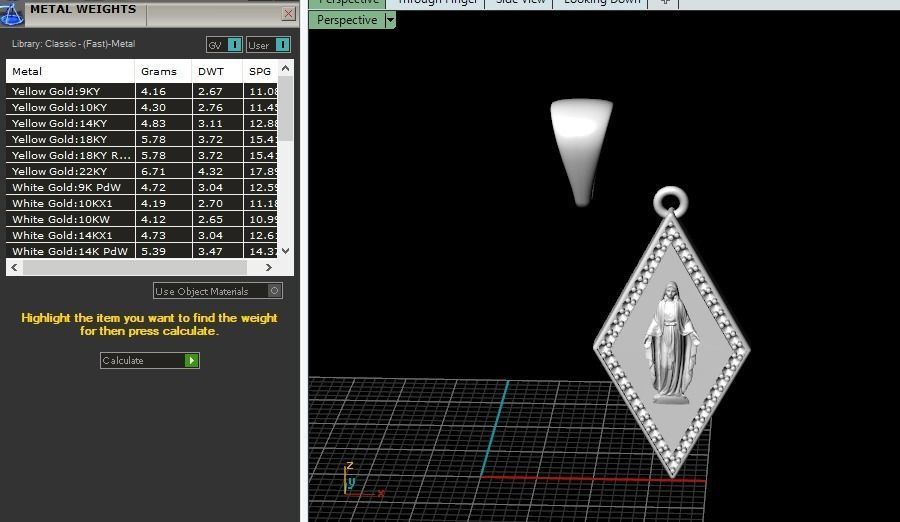This screenshot has width=900, height=522.
Task: Click the horizontal scroll right arrow
Action: 268,267
